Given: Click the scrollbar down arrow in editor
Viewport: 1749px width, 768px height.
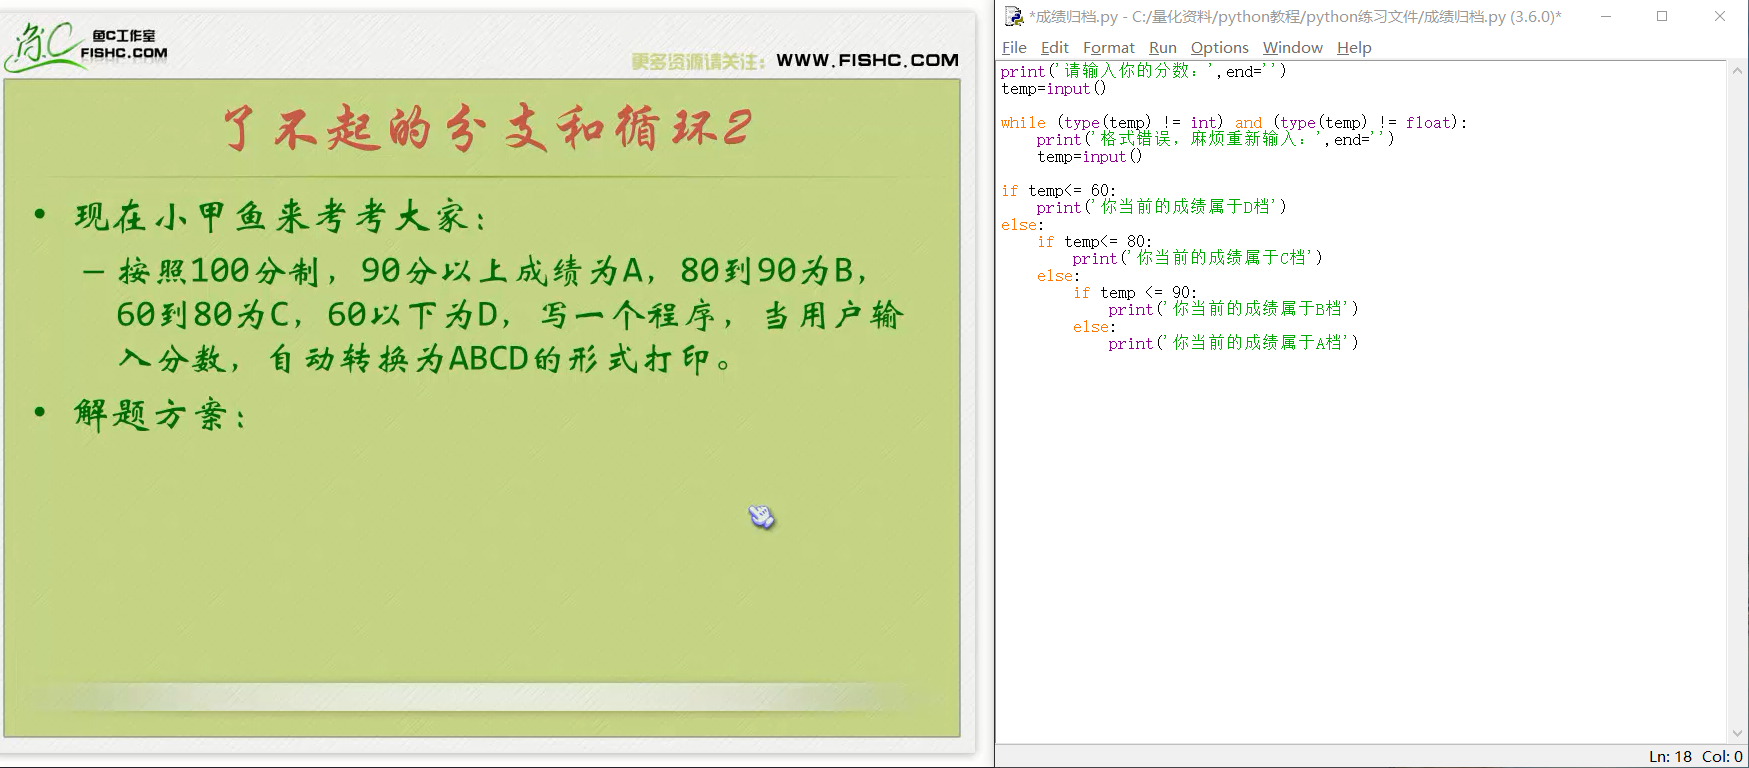Looking at the screenshot, I should pyautogui.click(x=1738, y=733).
